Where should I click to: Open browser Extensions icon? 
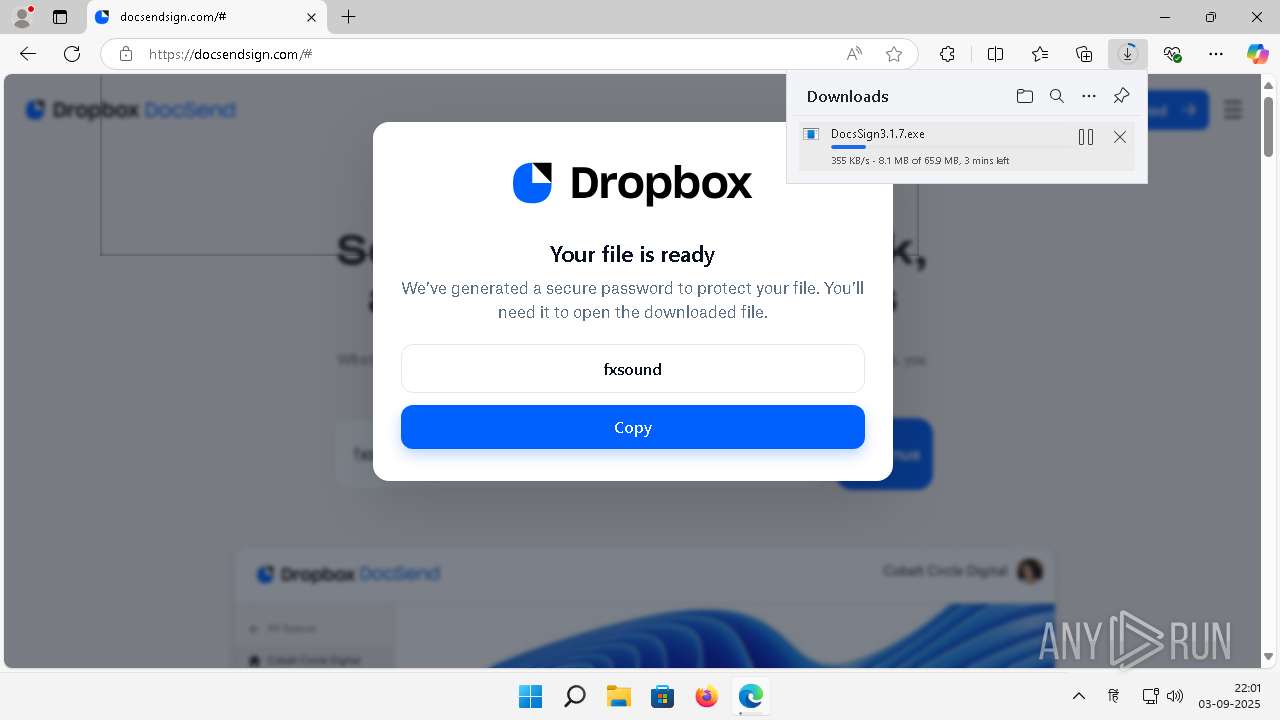point(947,54)
